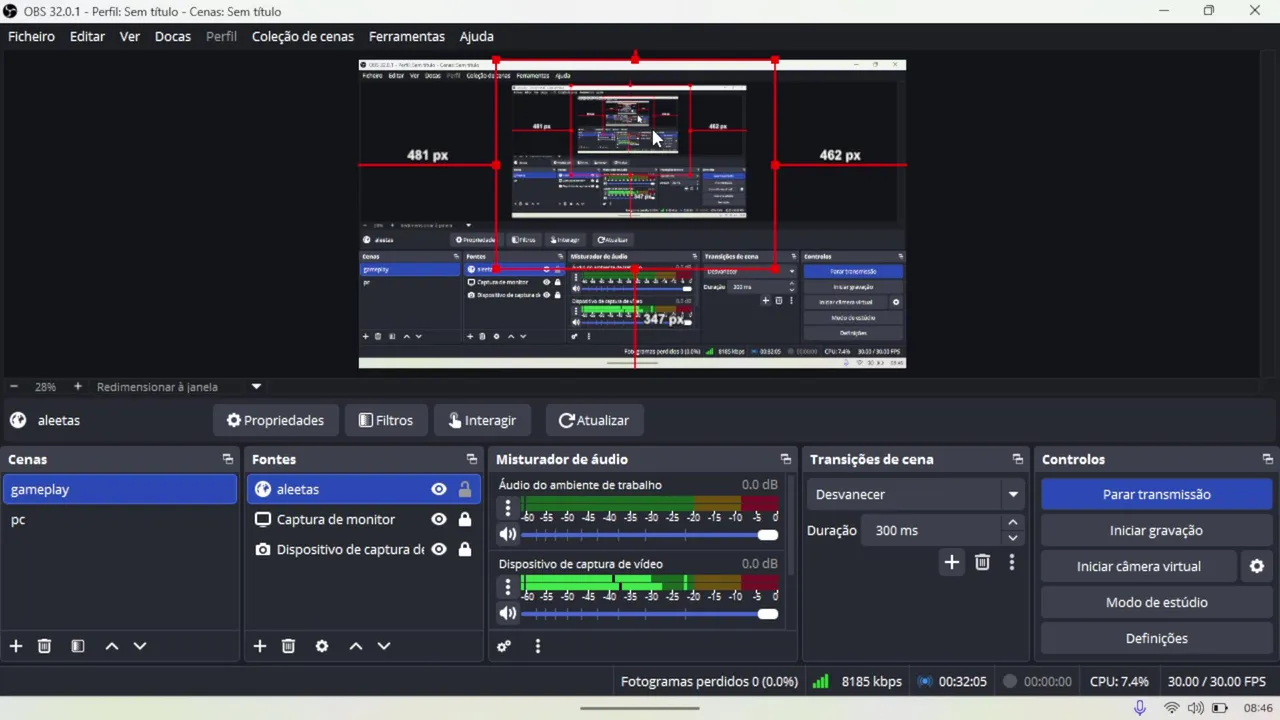The height and width of the screenshot is (720, 1280).
Task: Remove scene transition trash icon
Action: [982, 563]
